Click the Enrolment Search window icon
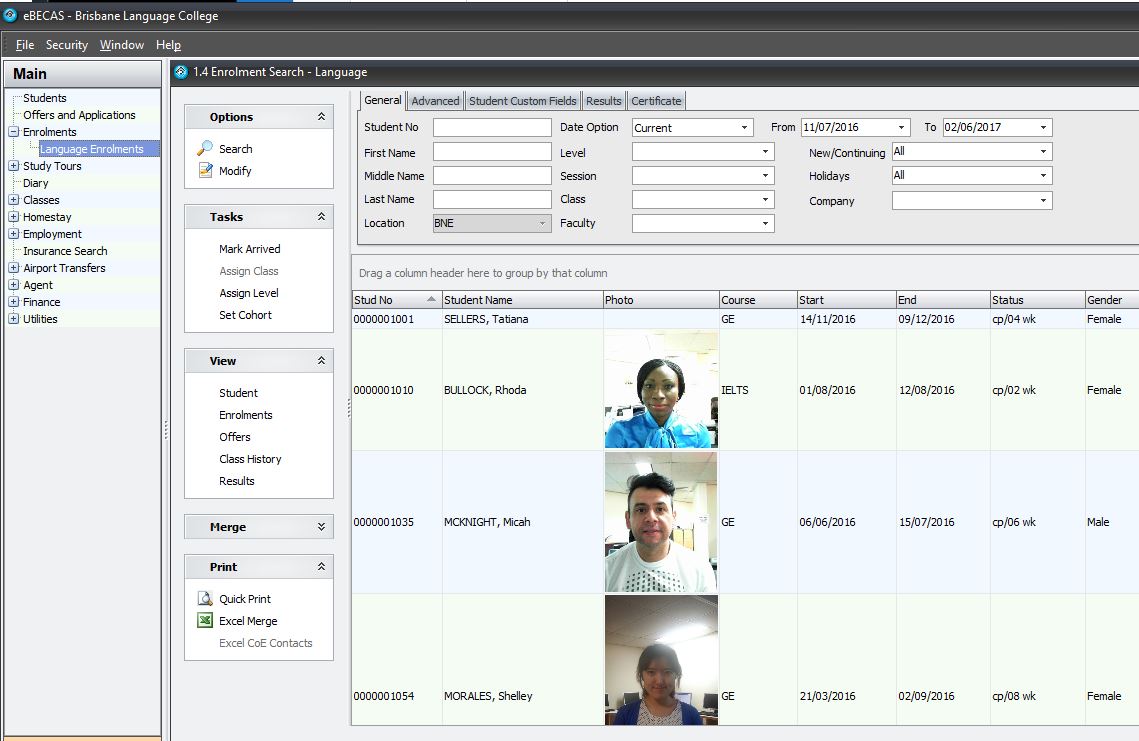 180,72
